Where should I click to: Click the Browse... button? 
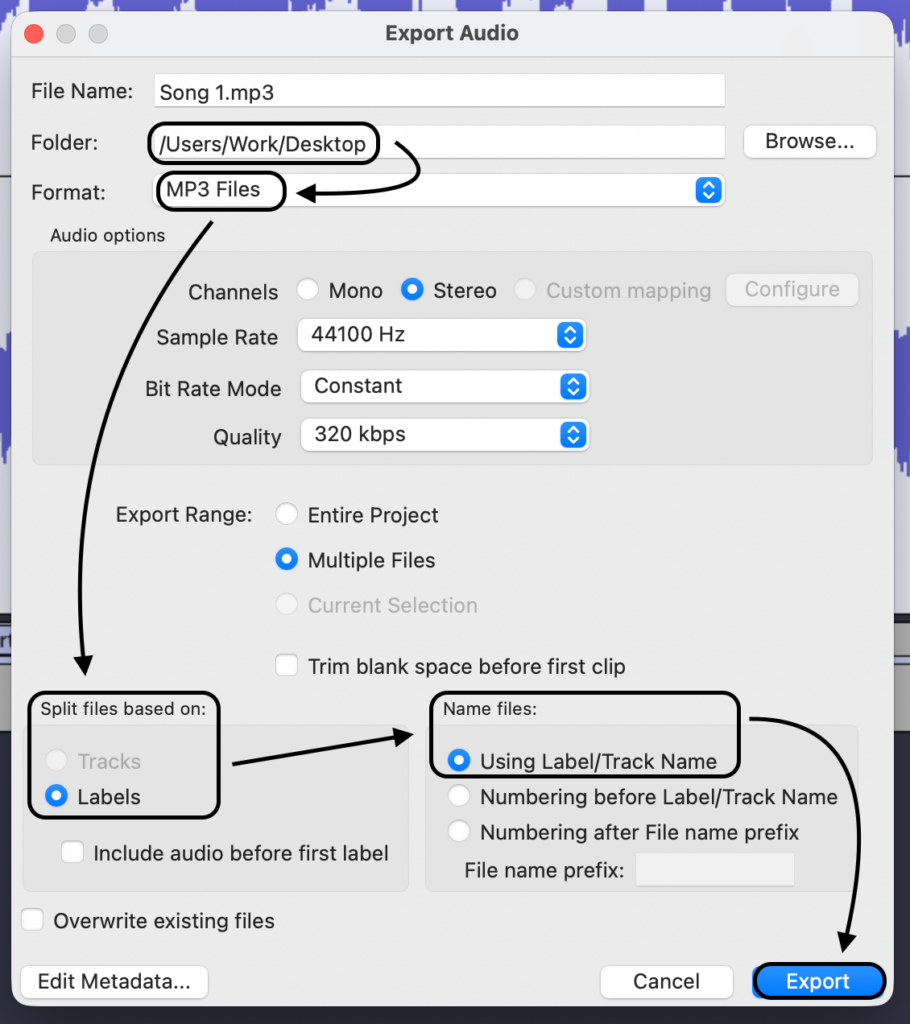tap(809, 142)
